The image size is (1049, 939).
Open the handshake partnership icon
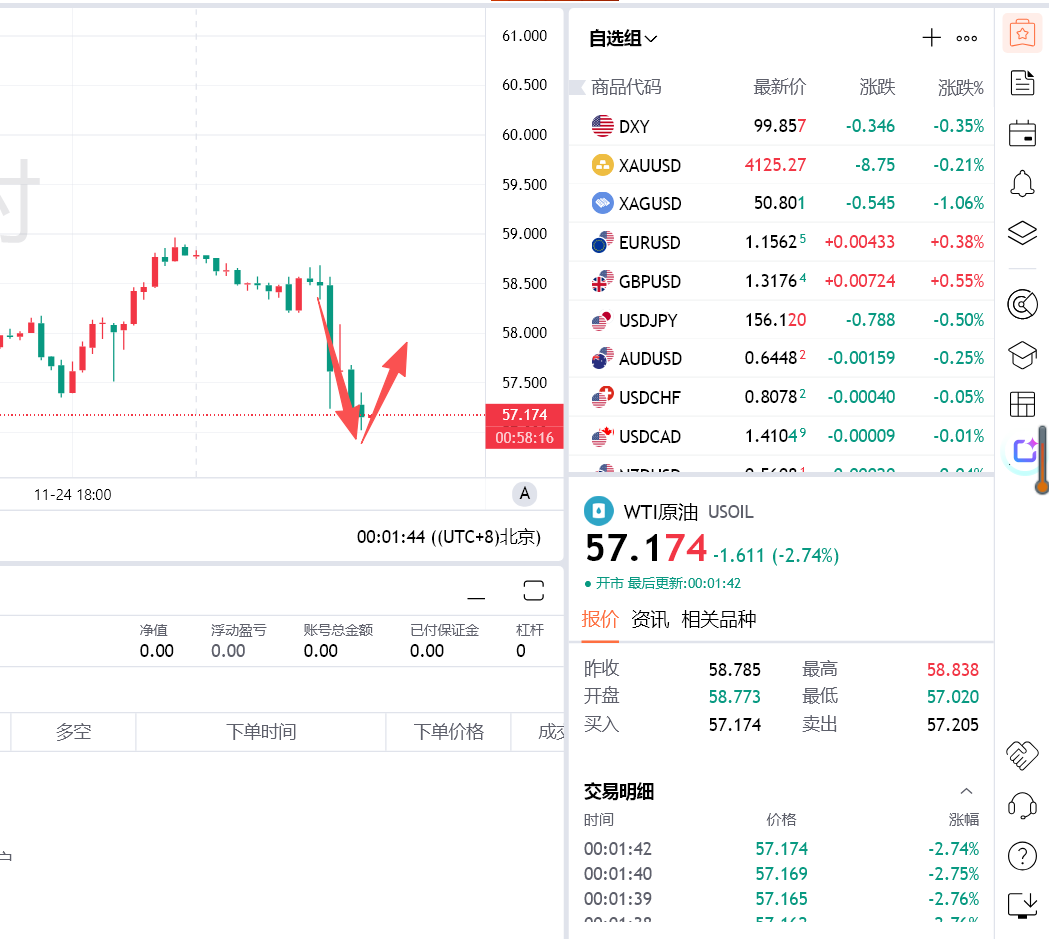(x=1022, y=756)
